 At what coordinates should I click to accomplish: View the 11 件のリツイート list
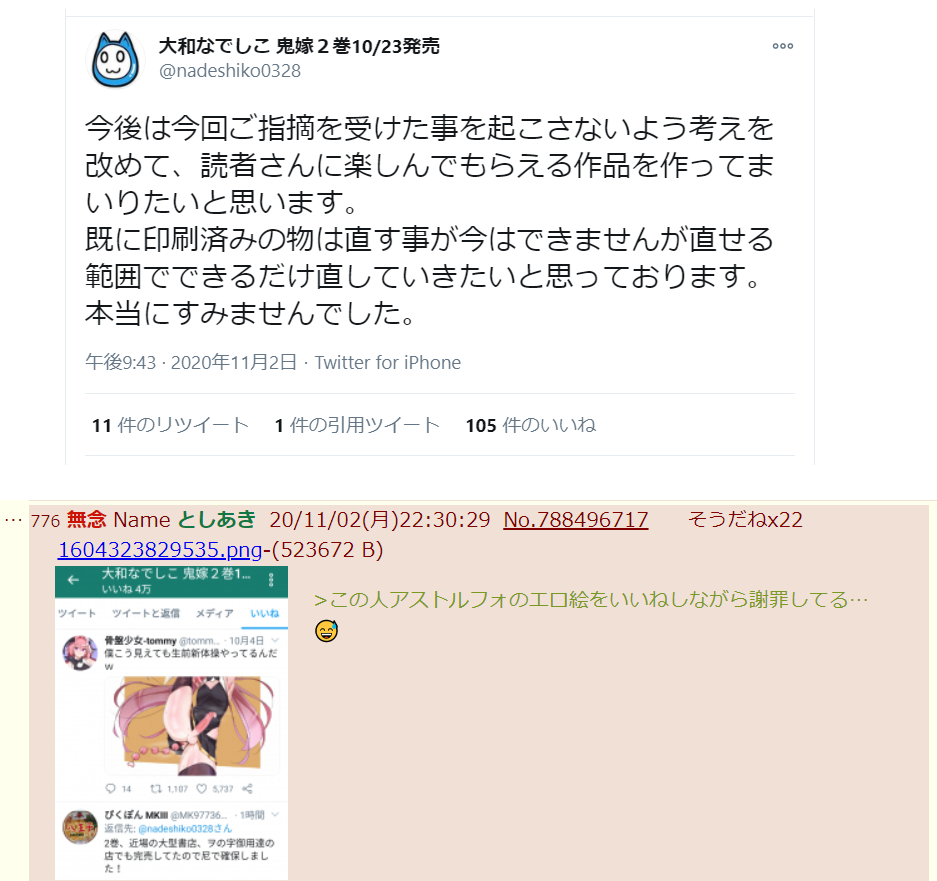[x=170, y=425]
